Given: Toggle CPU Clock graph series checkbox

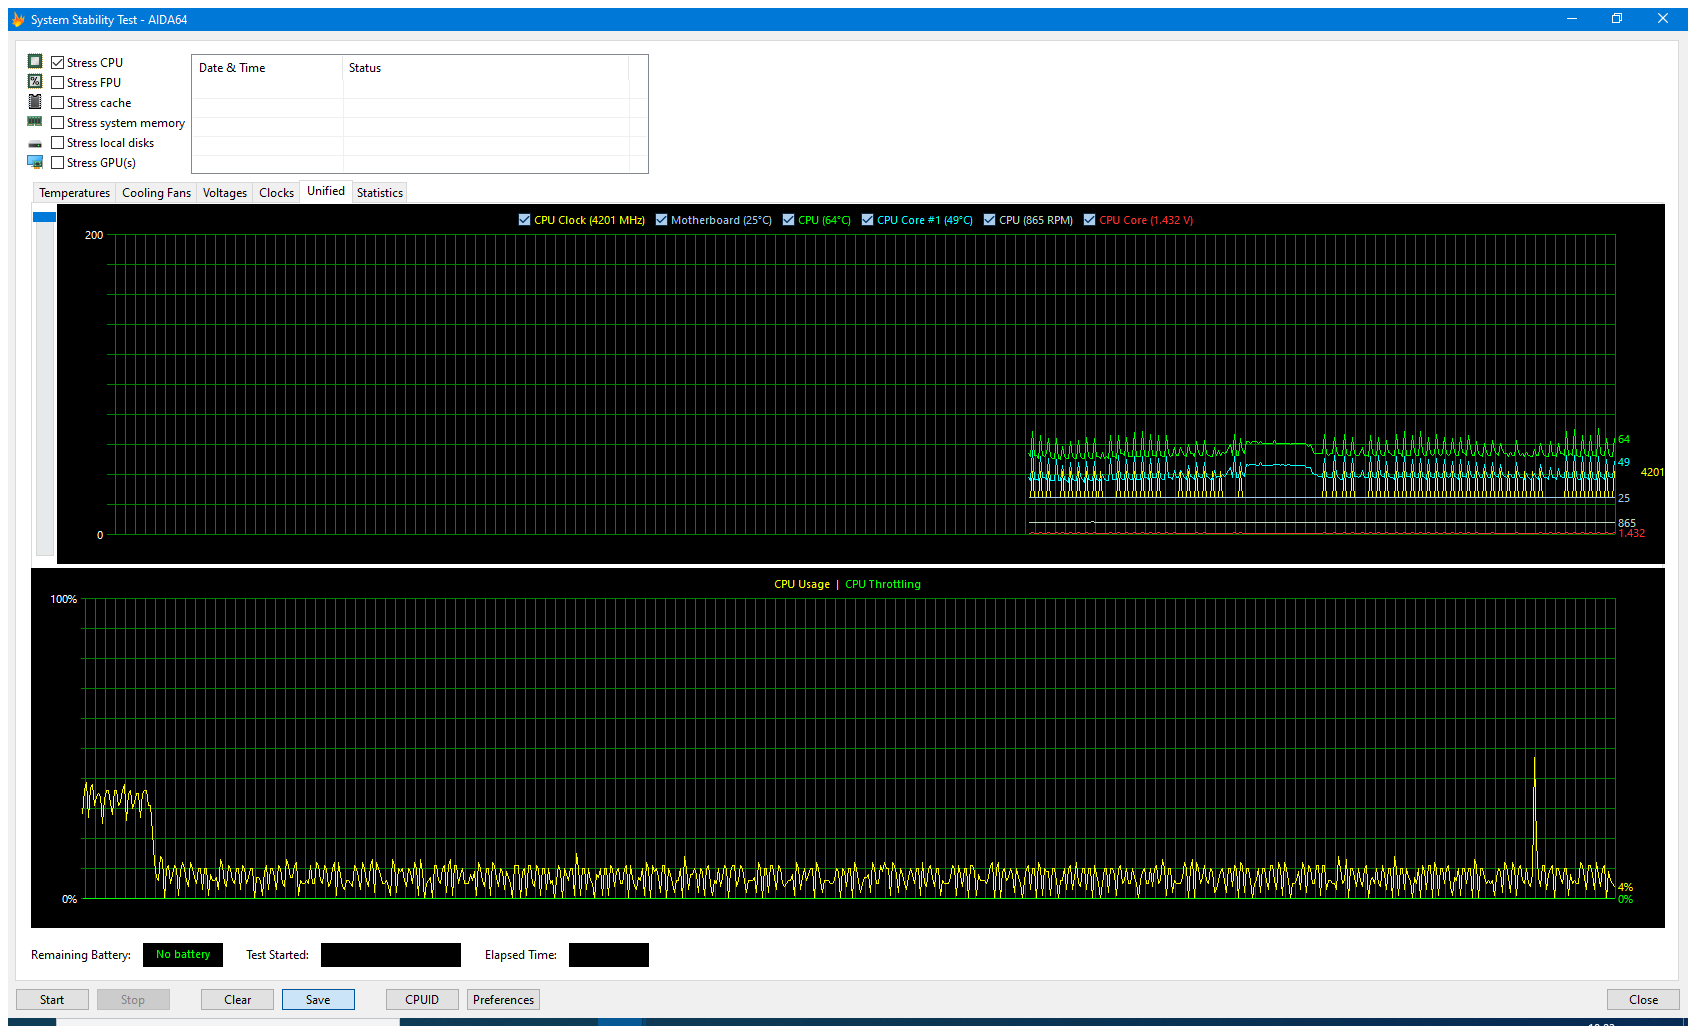Looking at the screenshot, I should [x=525, y=220].
